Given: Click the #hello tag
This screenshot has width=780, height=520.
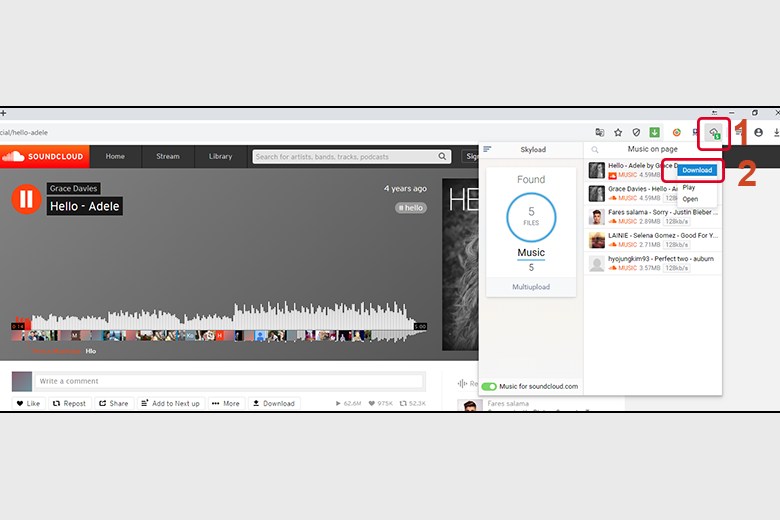Looking at the screenshot, I should [411, 208].
